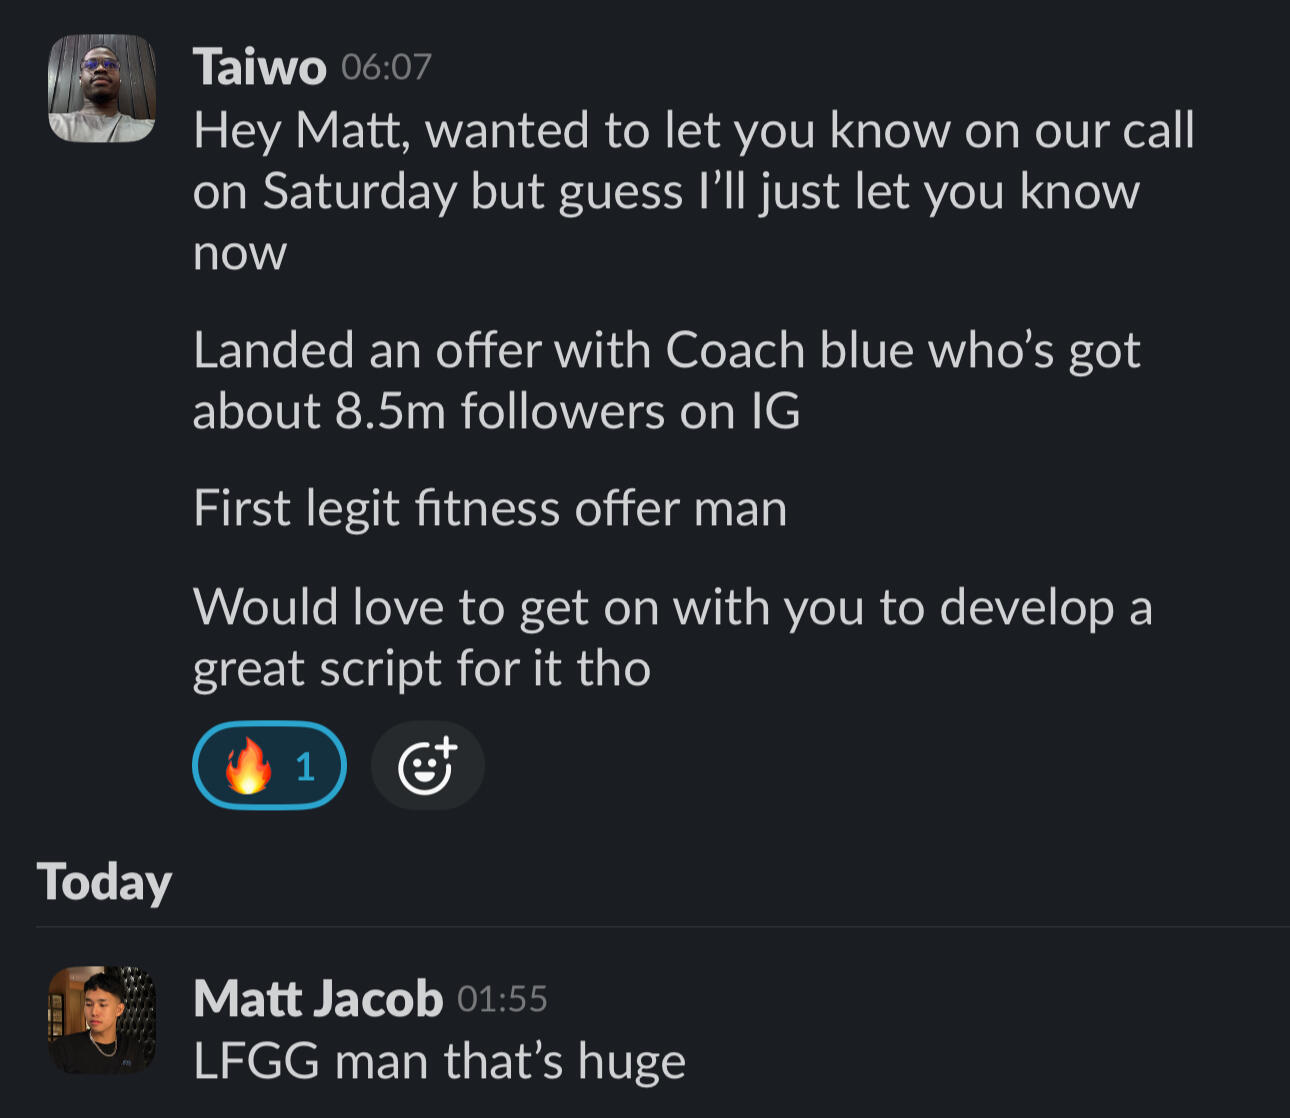
Task: Click the "8.5m" follower count text
Action: coord(390,412)
